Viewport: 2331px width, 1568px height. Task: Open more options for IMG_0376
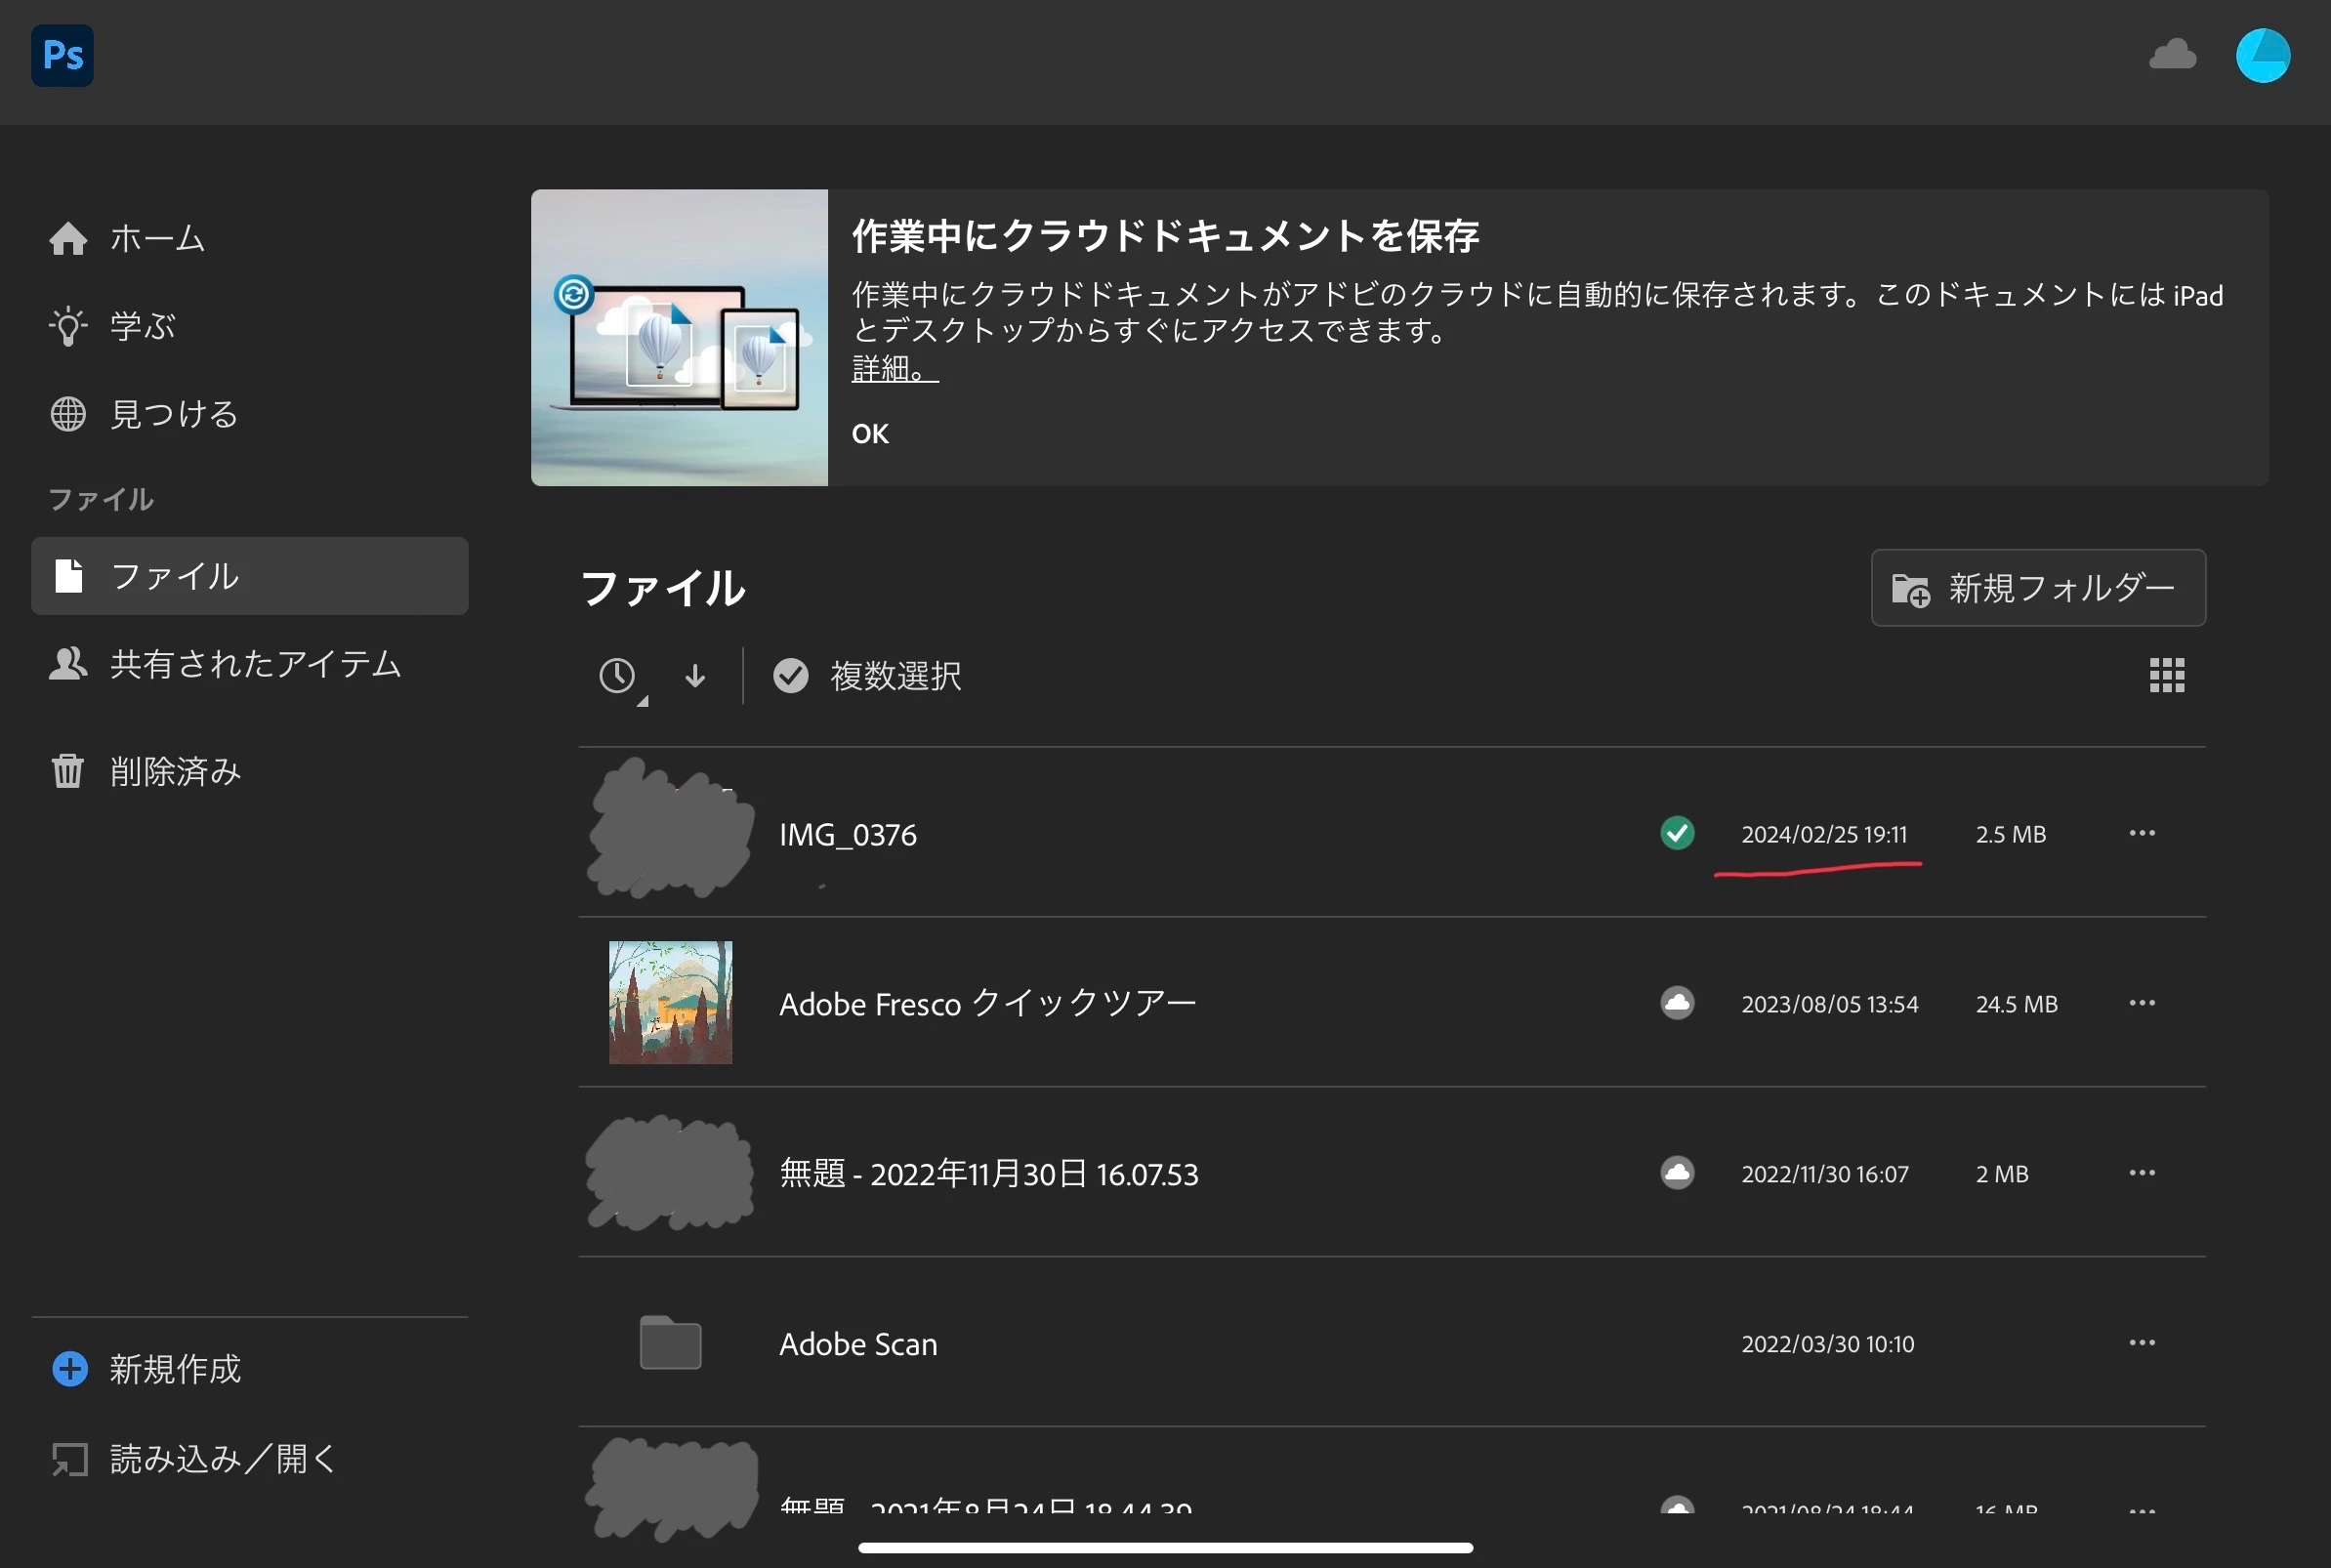[x=2141, y=833]
